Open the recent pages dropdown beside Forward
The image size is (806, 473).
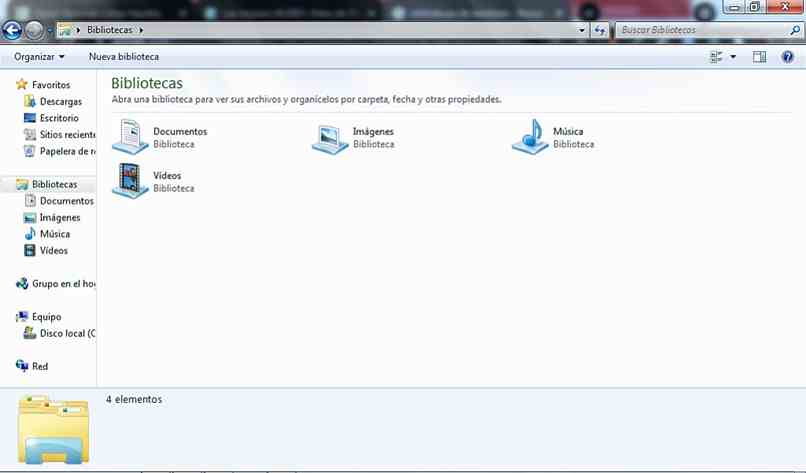click(x=49, y=30)
